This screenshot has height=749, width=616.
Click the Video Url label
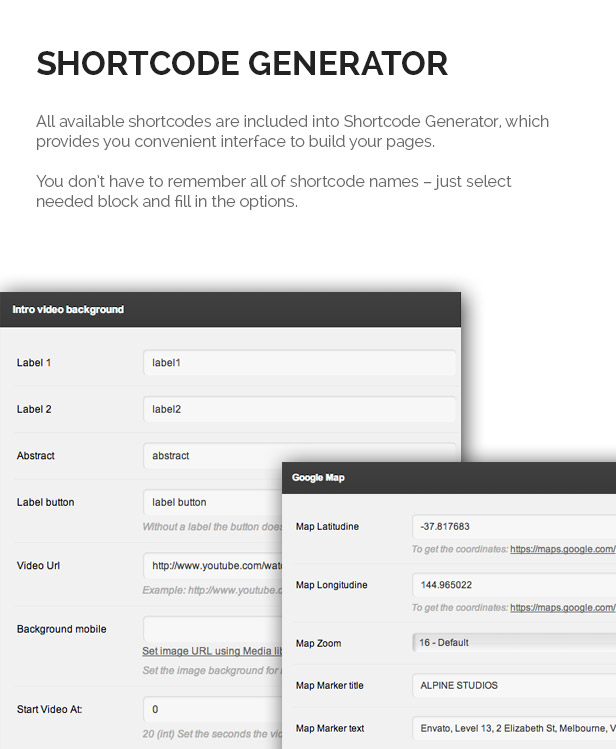[x=38, y=566]
